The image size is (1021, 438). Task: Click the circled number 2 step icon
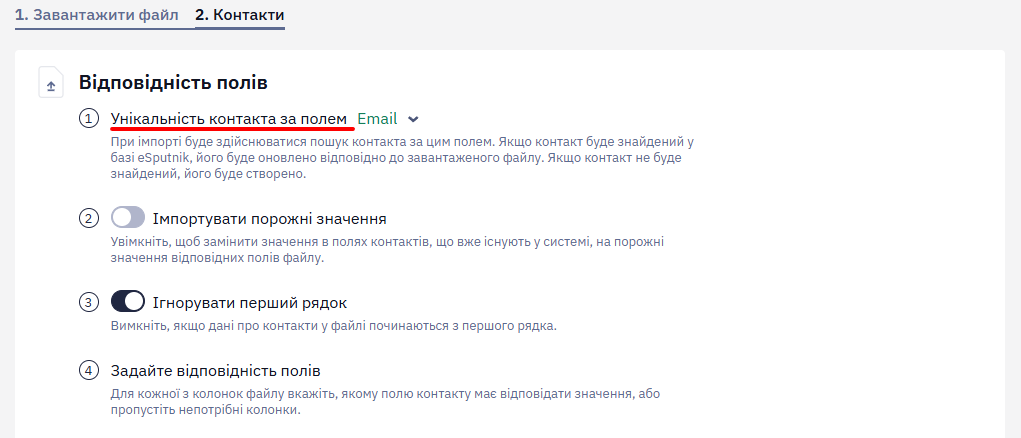click(x=89, y=218)
